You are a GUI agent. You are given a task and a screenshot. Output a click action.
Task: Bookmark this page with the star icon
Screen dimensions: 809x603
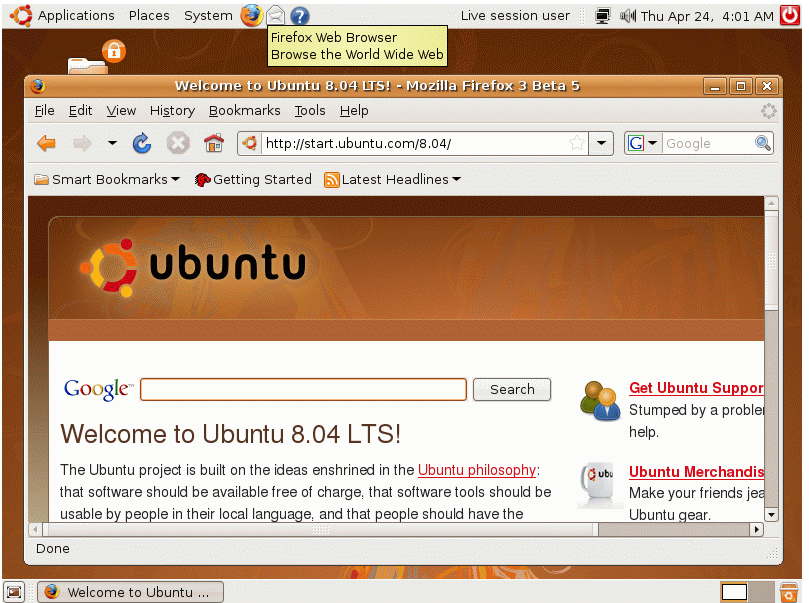point(577,143)
